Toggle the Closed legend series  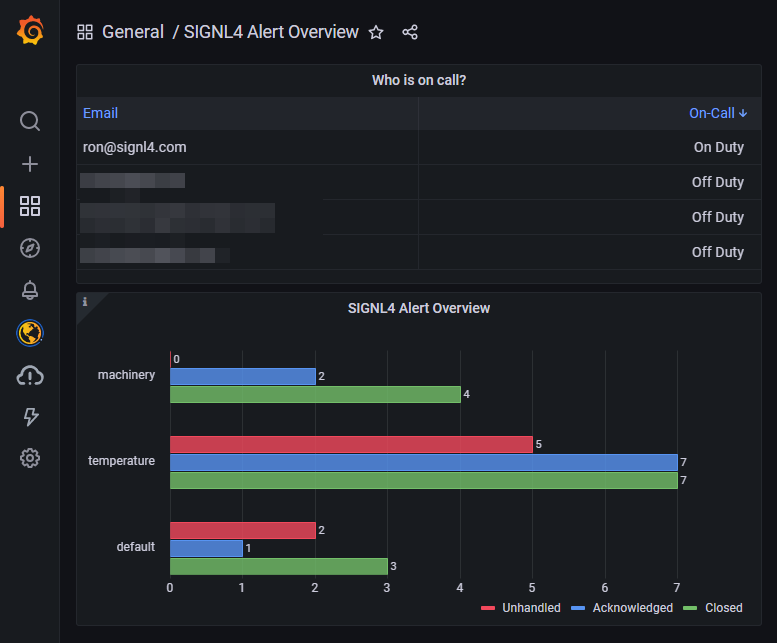click(x=713, y=608)
